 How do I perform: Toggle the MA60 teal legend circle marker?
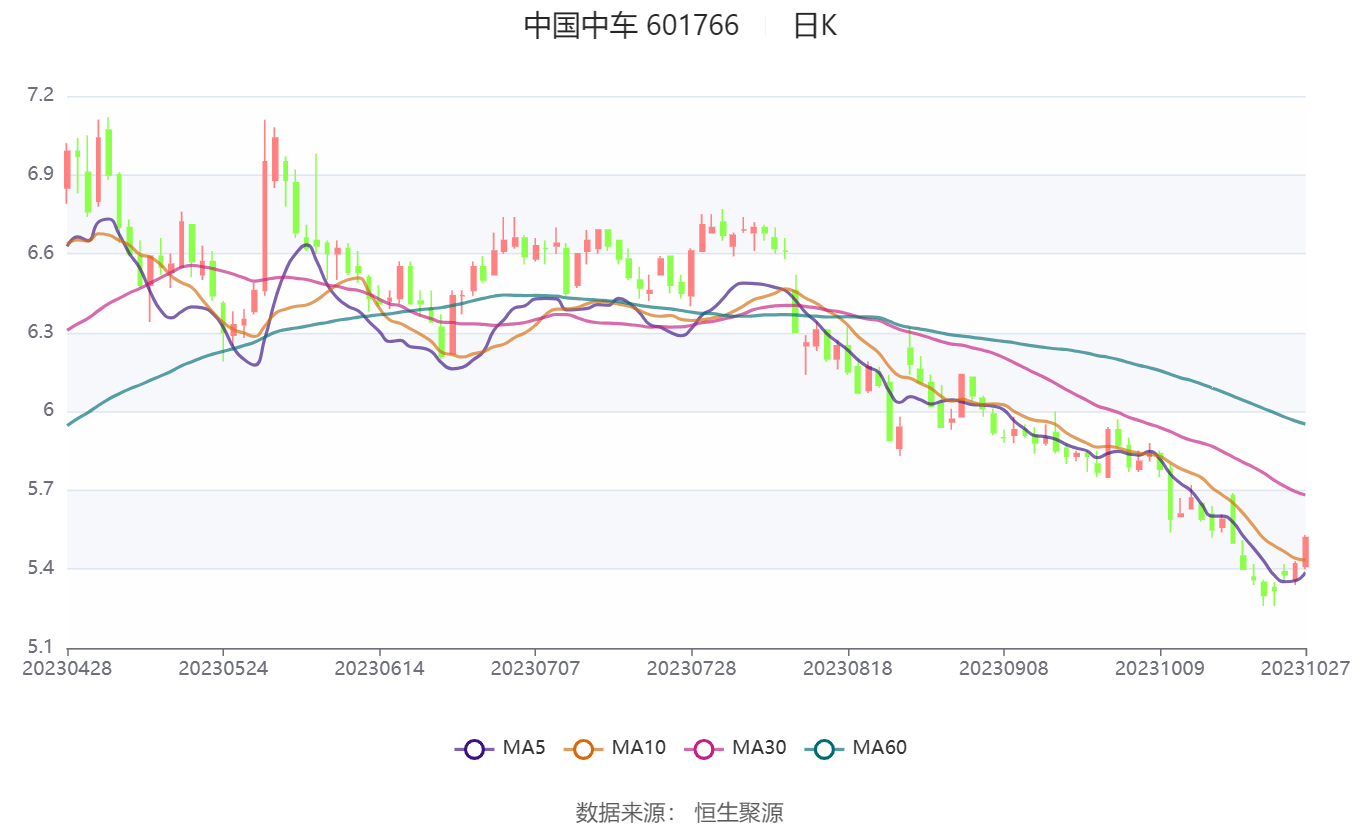click(x=824, y=748)
